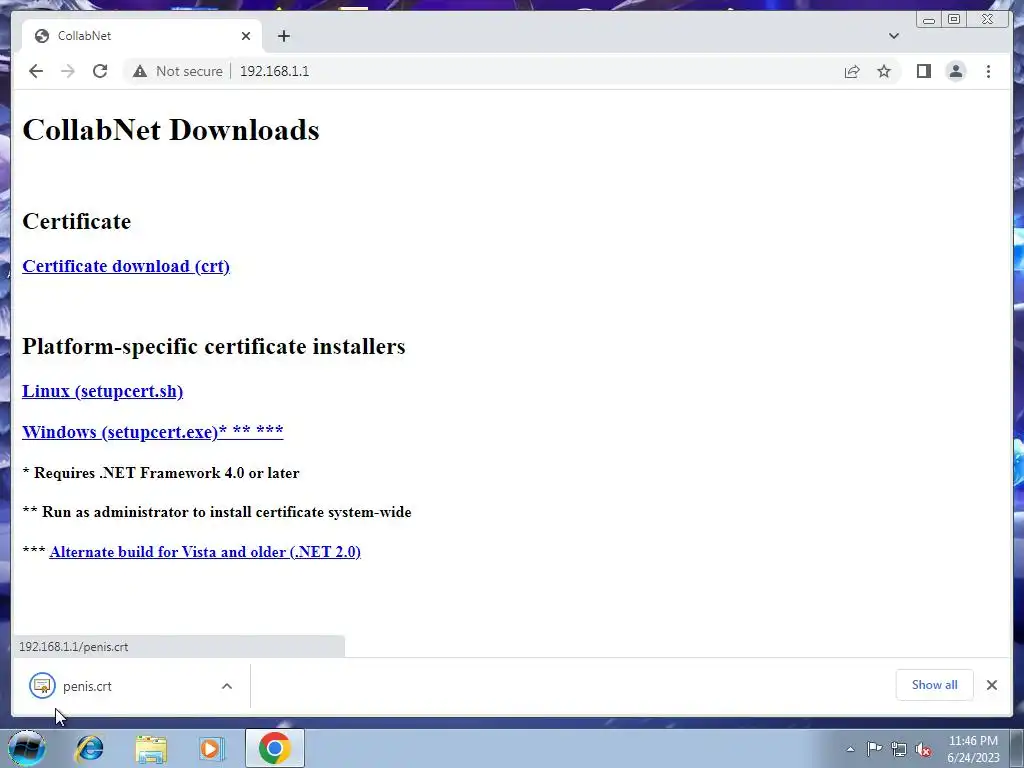Expand options caret for penis.crt download
The width and height of the screenshot is (1024, 768).
[x=227, y=686]
